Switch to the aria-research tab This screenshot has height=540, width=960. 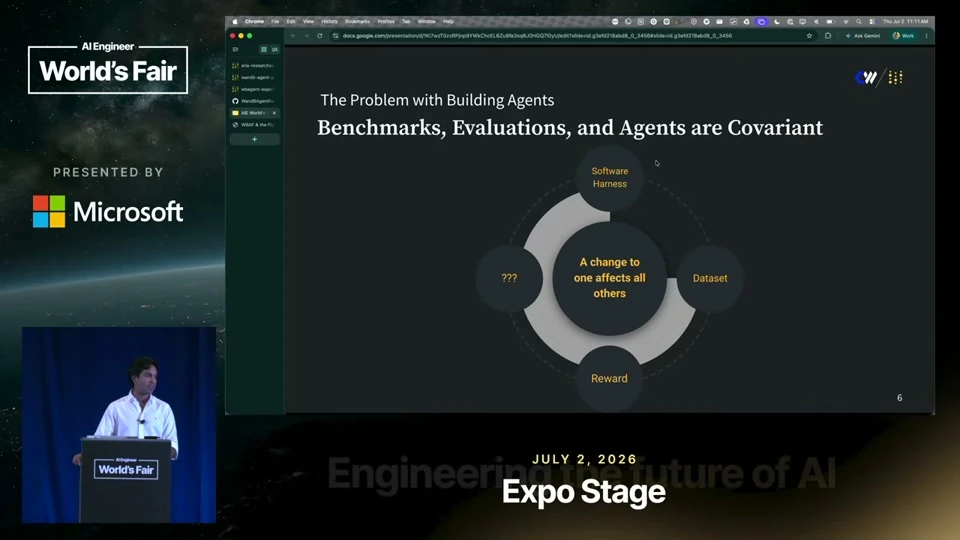[x=254, y=66]
